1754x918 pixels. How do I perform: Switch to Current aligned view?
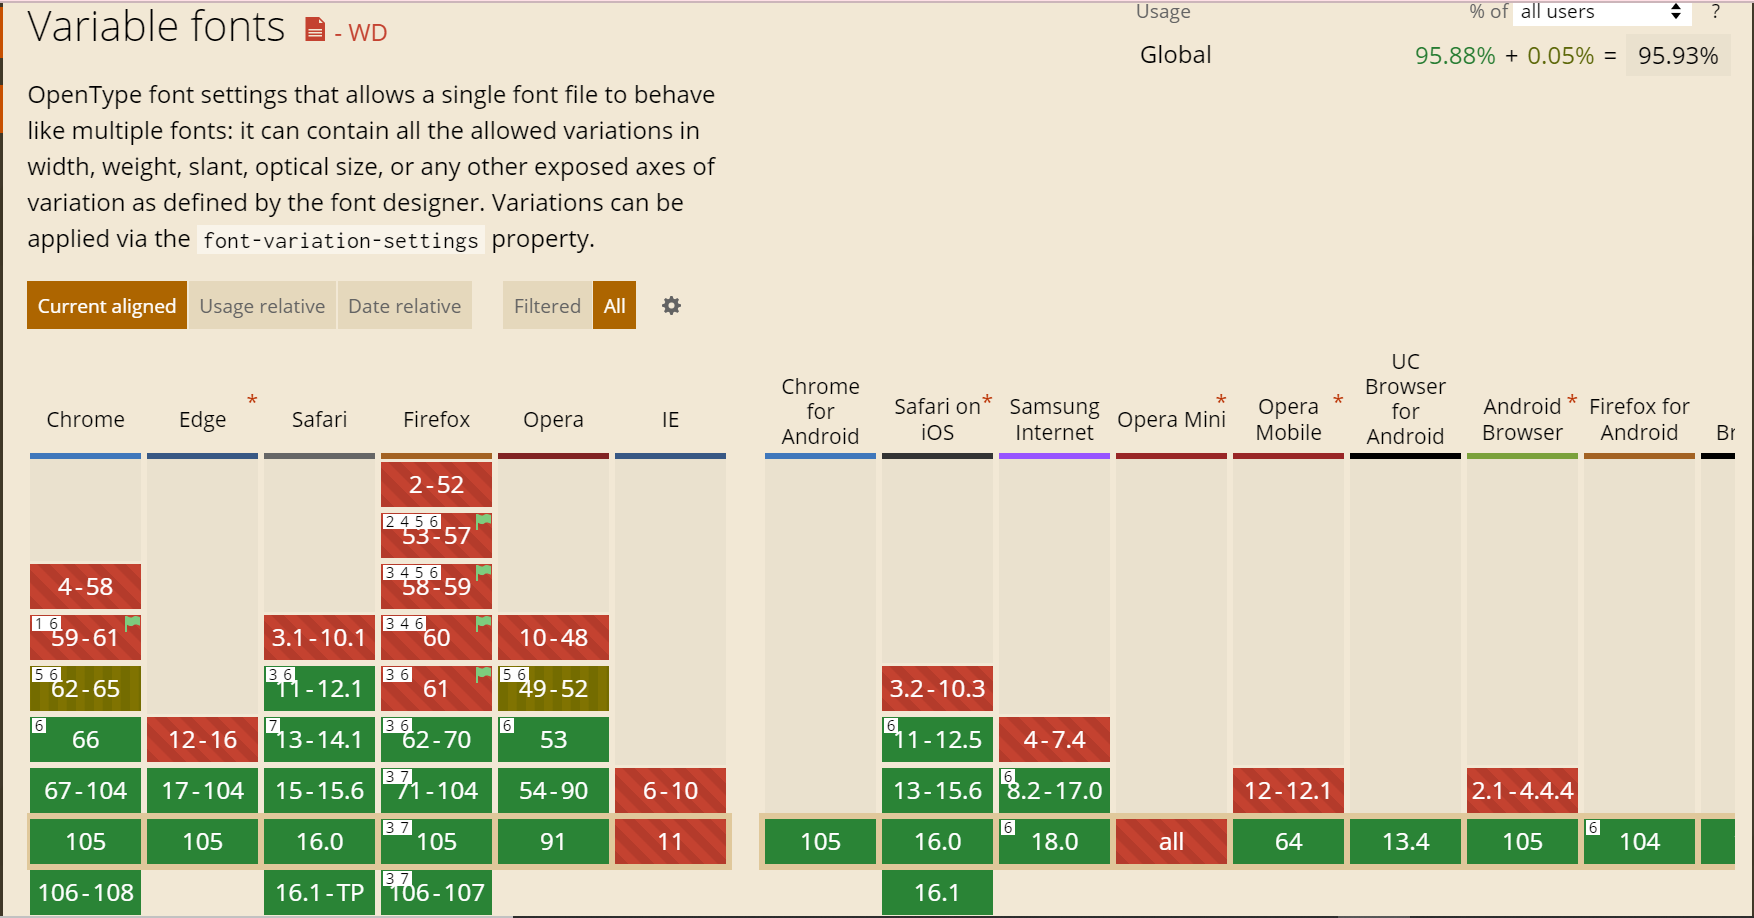click(x=107, y=306)
